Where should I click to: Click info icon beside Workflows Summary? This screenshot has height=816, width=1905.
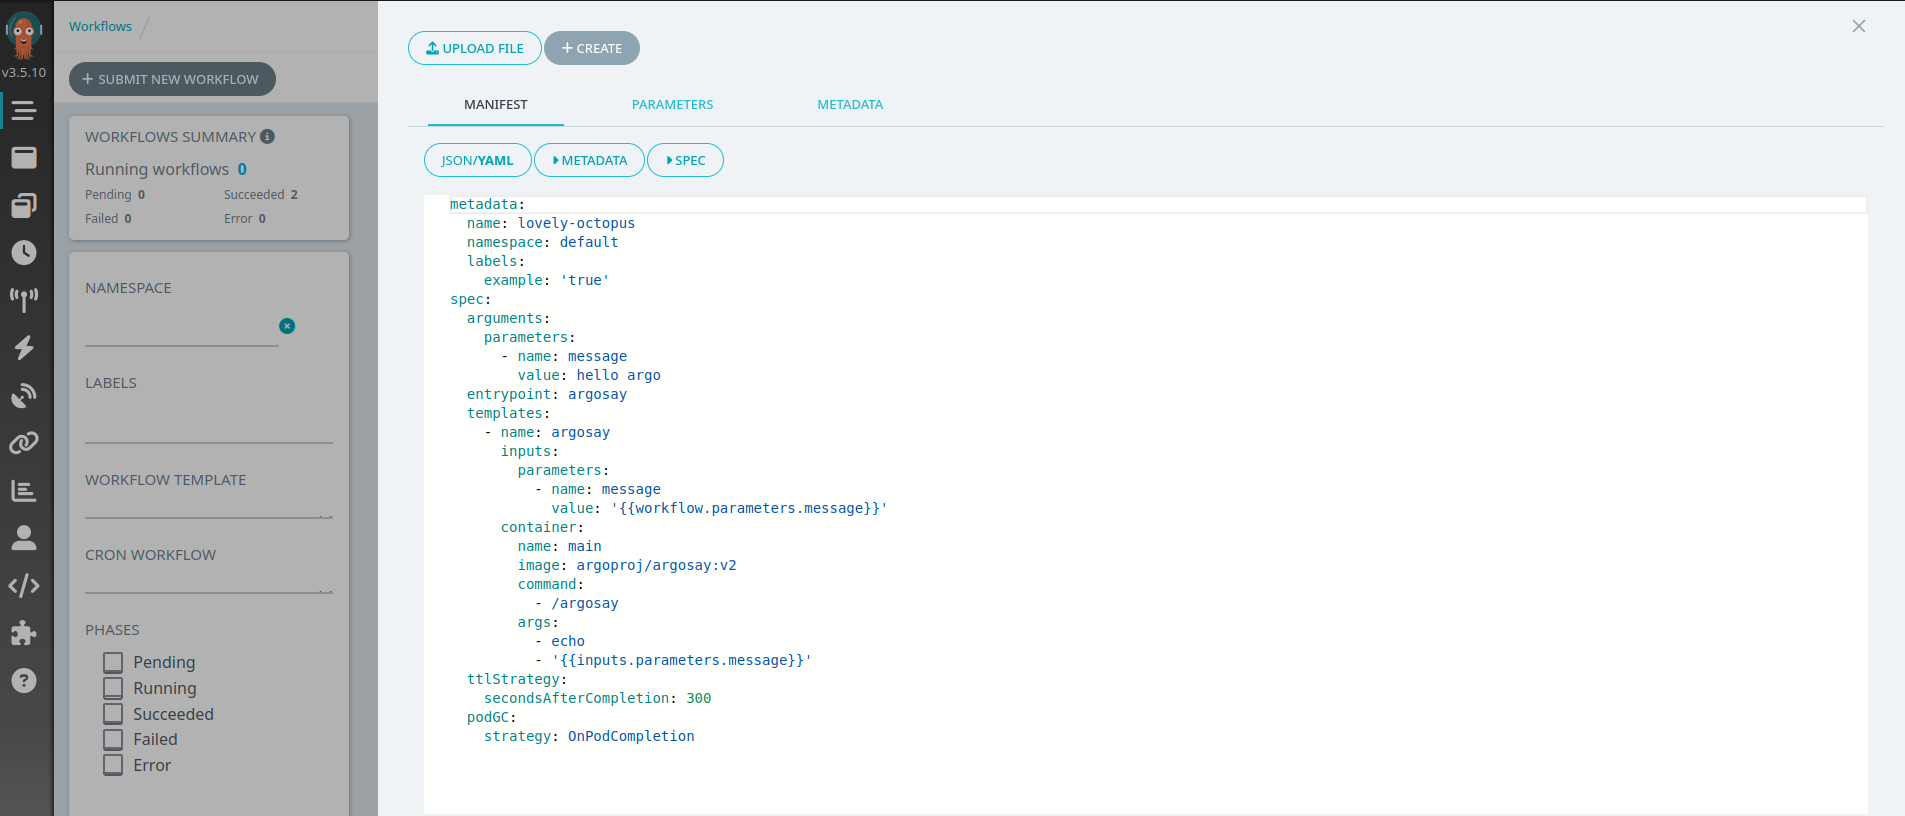267,137
